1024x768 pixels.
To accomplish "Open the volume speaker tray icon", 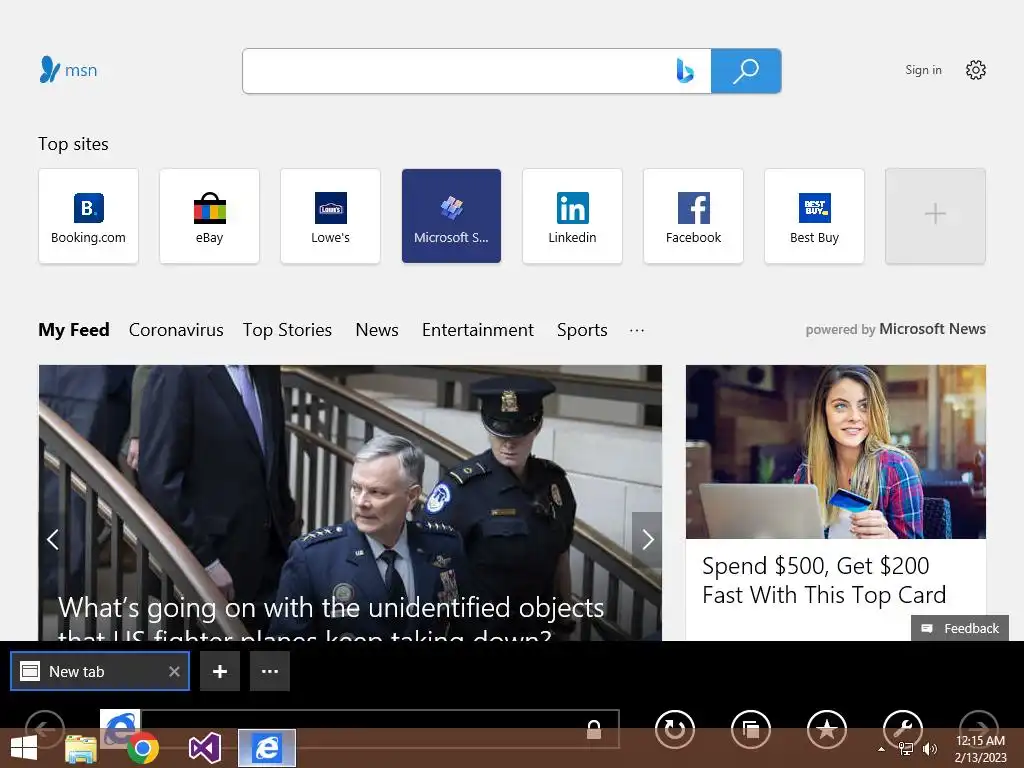I will click(x=930, y=749).
